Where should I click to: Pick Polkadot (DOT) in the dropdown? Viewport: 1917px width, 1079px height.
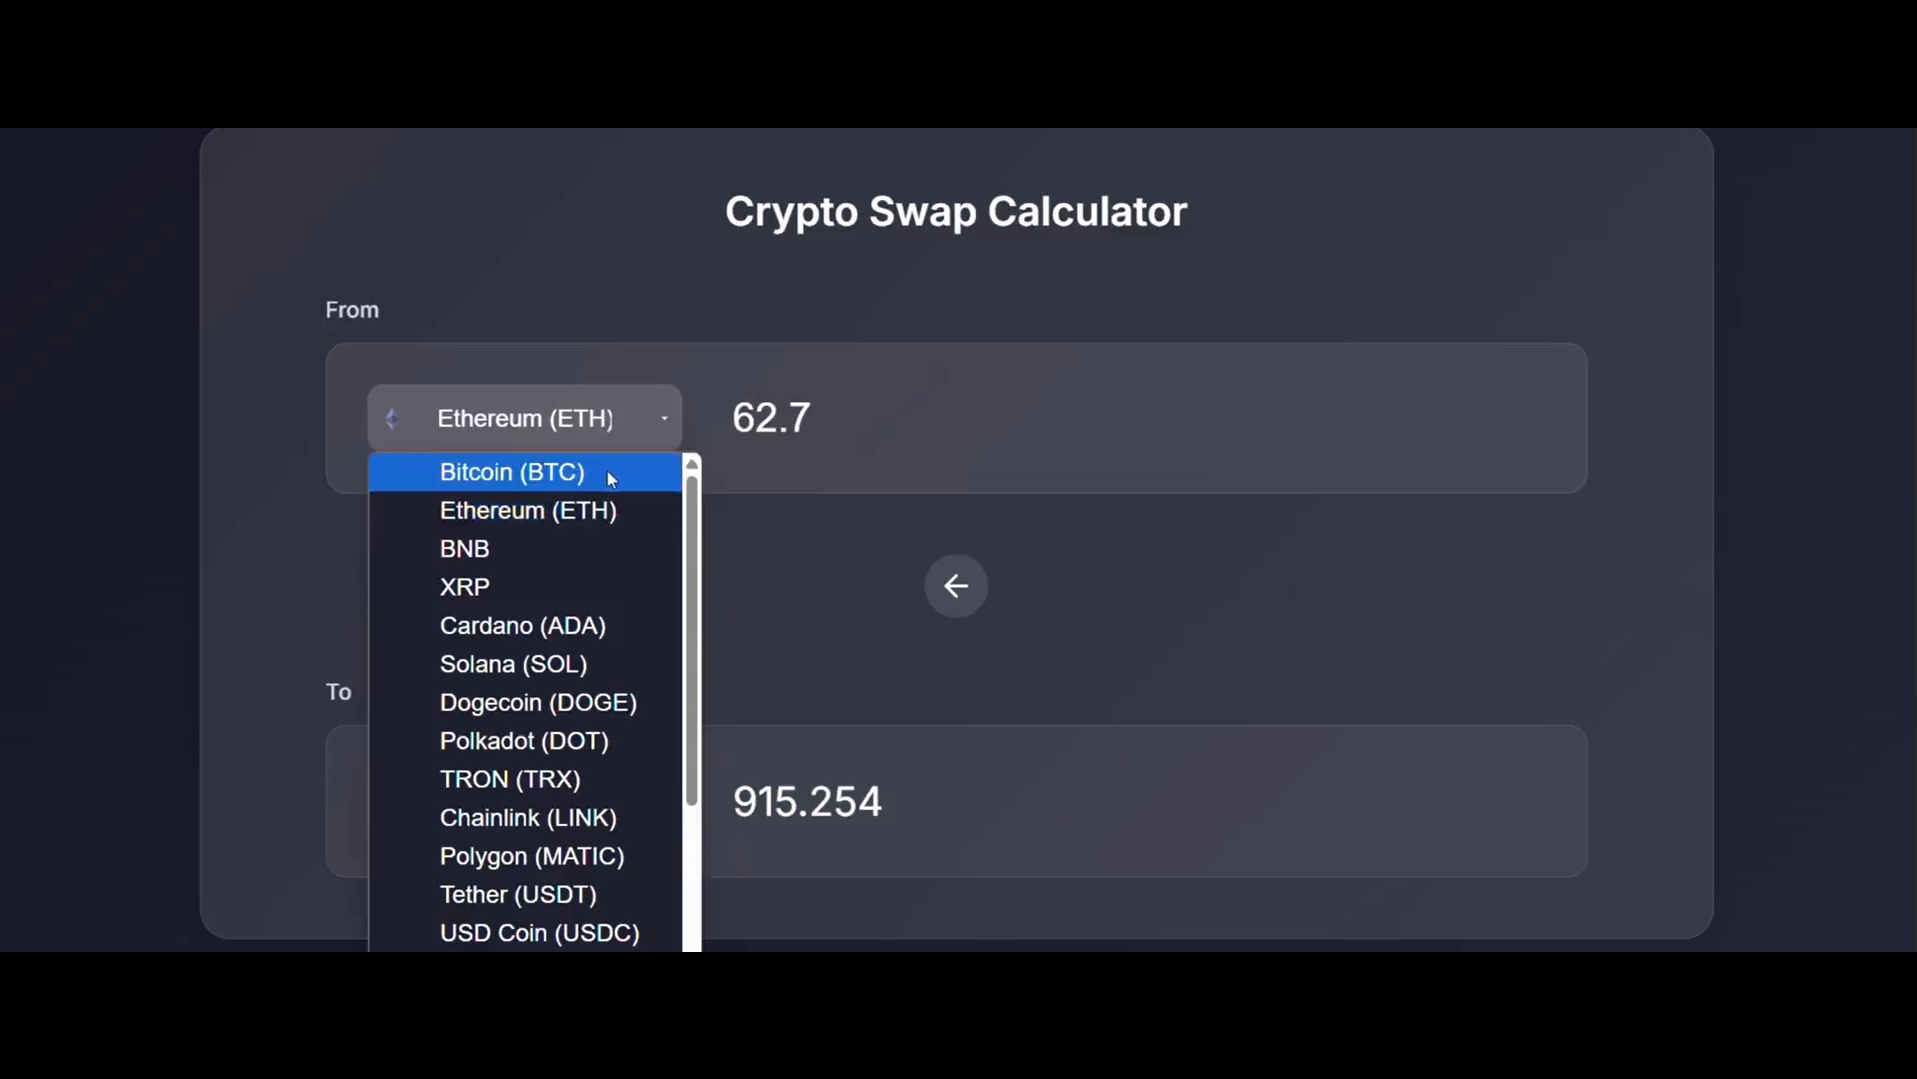[524, 741]
